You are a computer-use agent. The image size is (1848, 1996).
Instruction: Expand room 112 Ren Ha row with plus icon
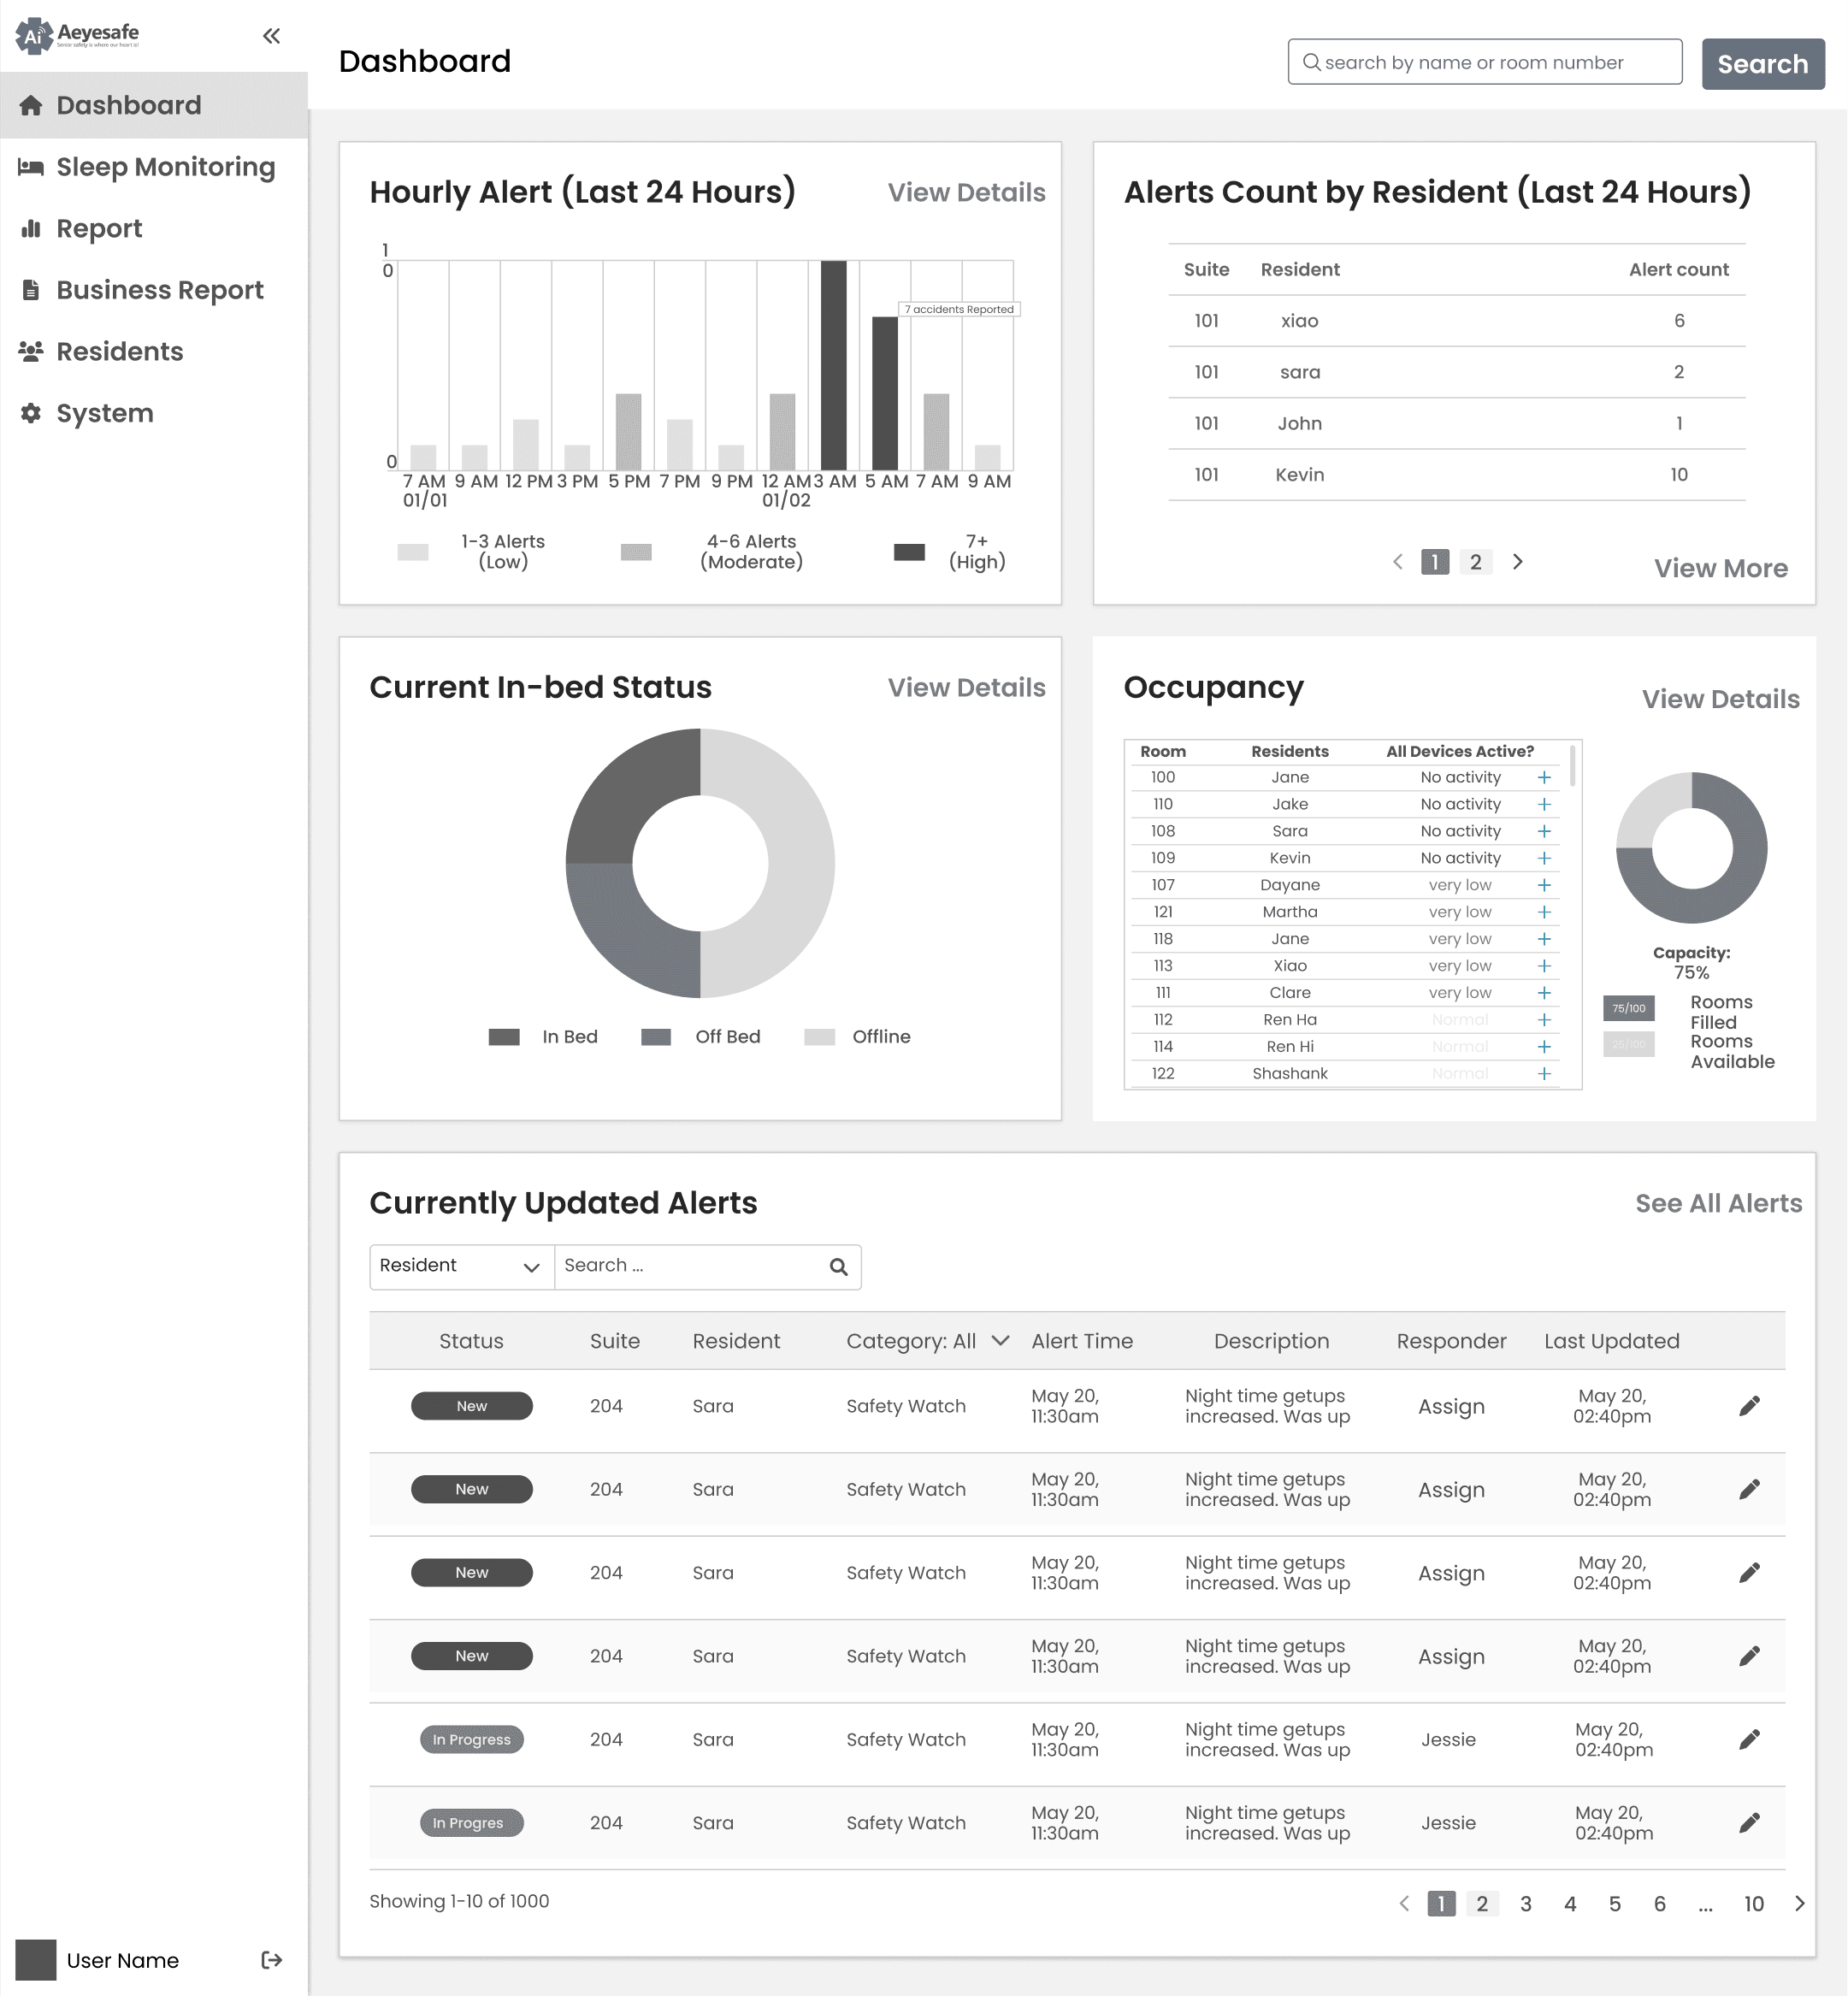(1544, 1020)
